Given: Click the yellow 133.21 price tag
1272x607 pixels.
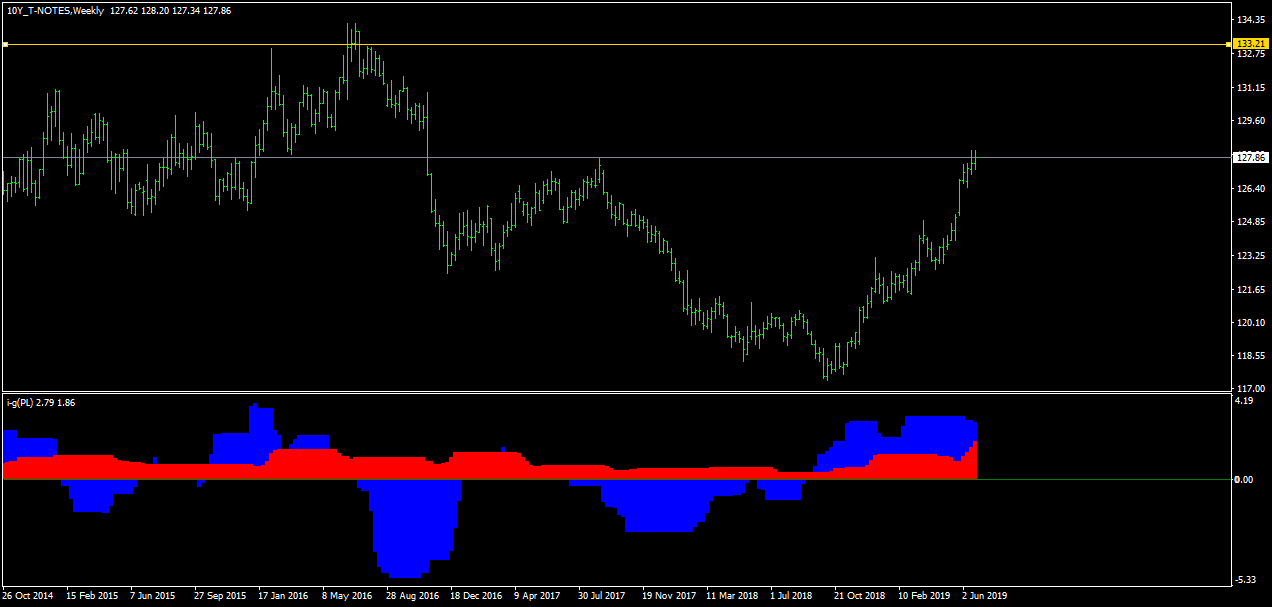Looking at the screenshot, I should point(1251,44).
